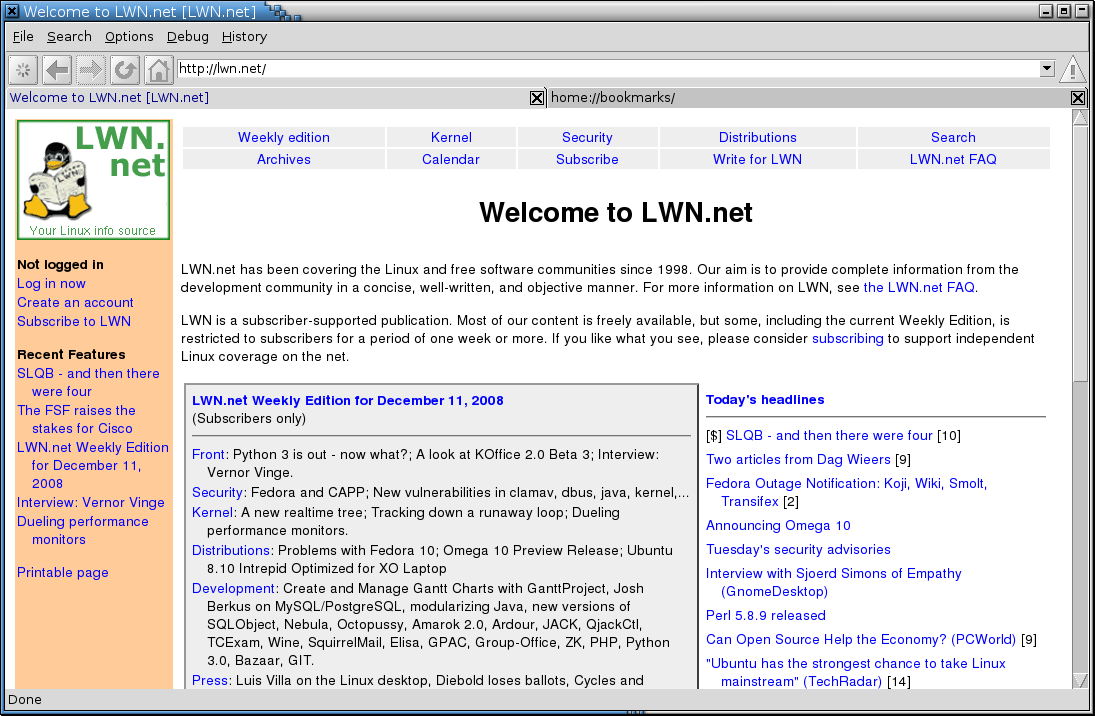
Task: Close the LWN.net tab with its X
Action: click(x=537, y=98)
